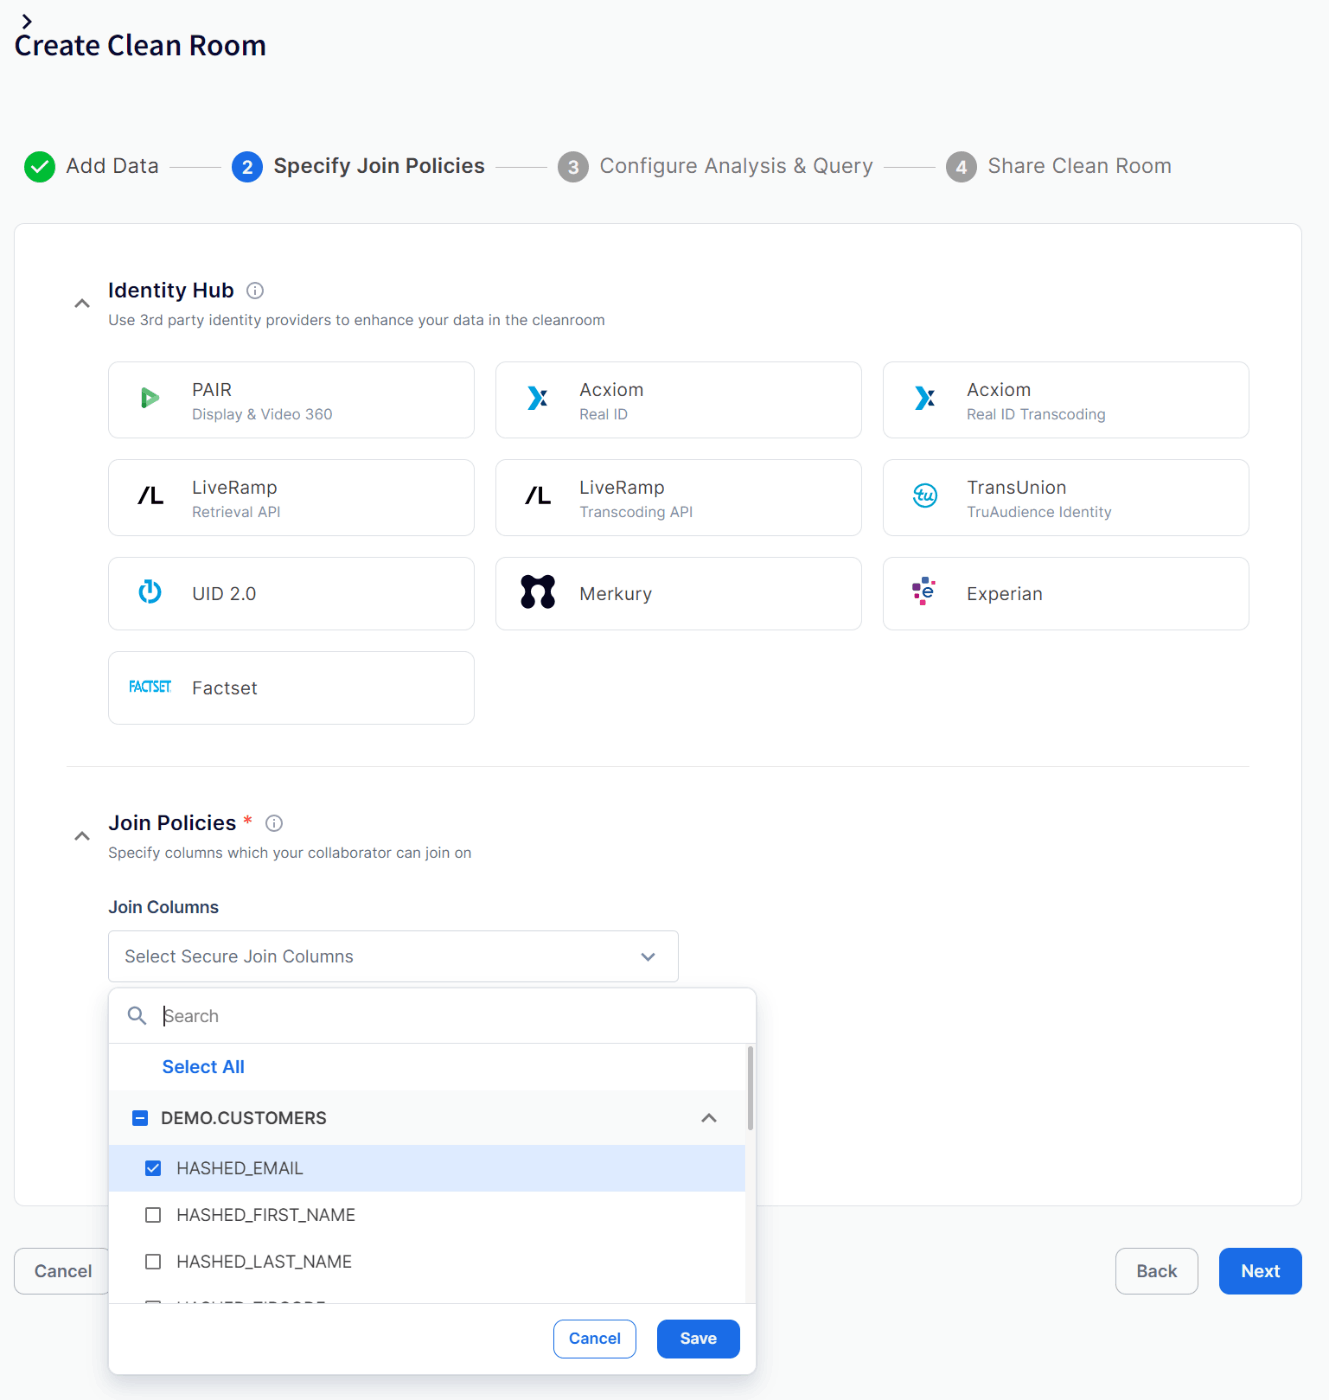
Task: Click the Acxiom Real ID logo icon
Action: (x=538, y=399)
